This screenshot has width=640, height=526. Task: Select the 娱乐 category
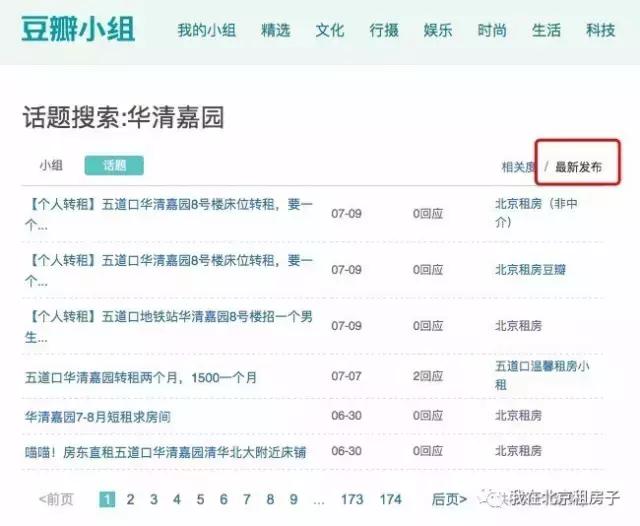(x=438, y=30)
